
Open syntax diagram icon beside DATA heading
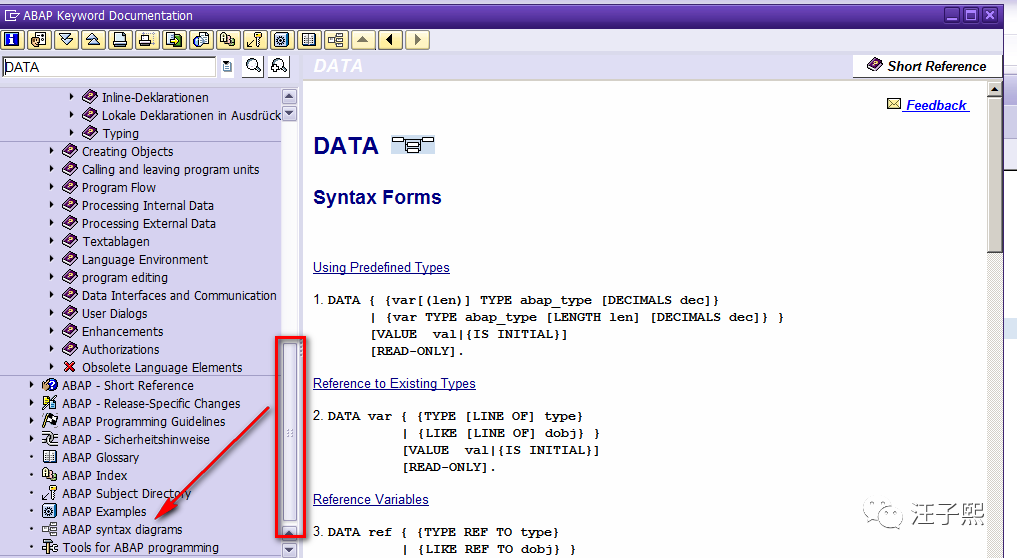point(413,145)
